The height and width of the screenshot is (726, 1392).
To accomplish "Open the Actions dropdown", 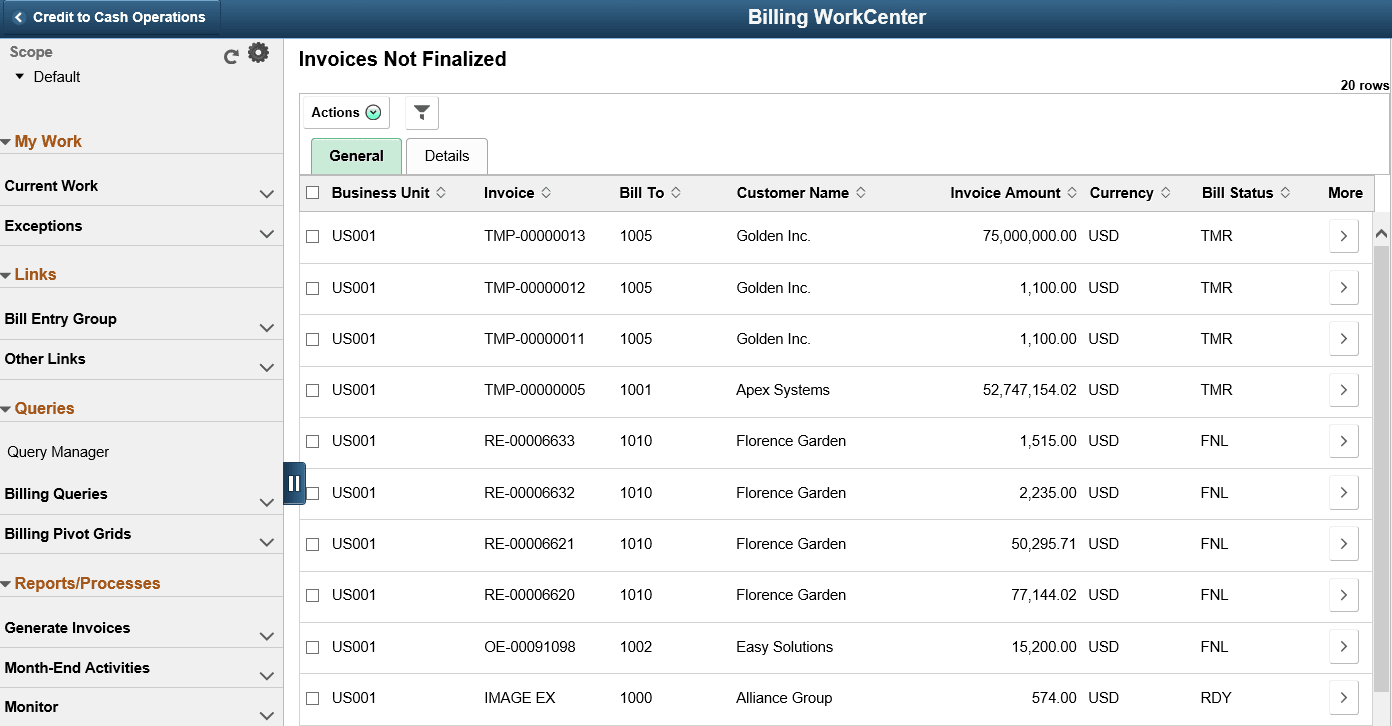I will 345,112.
